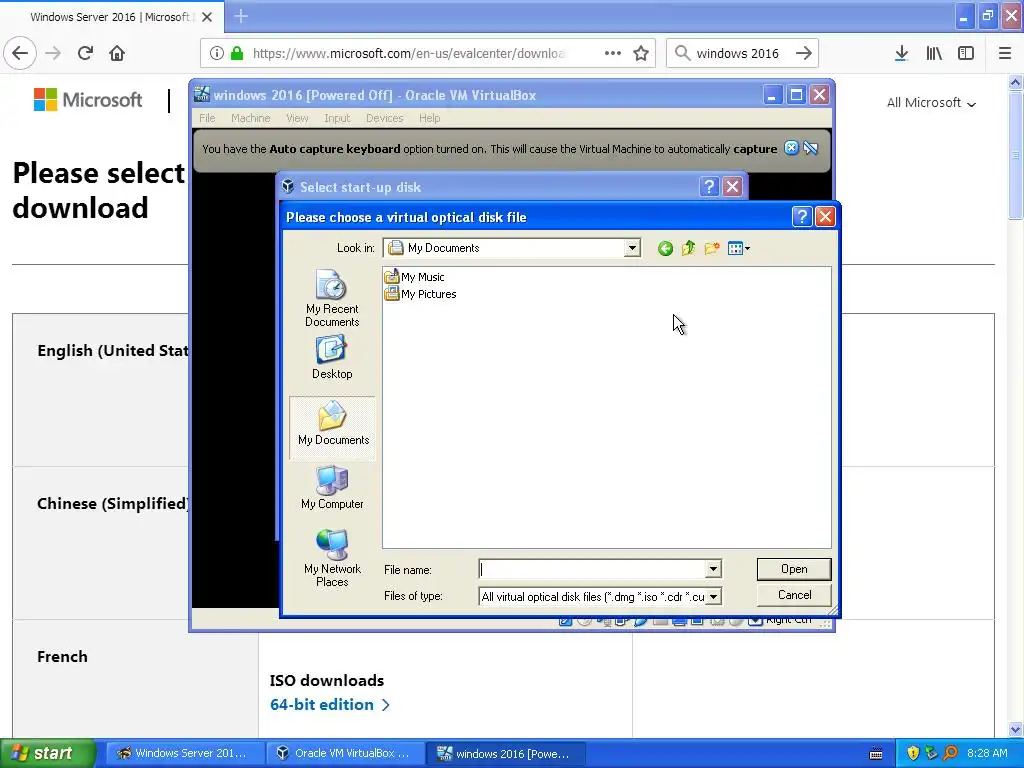Open My Network Places in places bar
This screenshot has height=768, width=1024.
pyautogui.click(x=332, y=558)
